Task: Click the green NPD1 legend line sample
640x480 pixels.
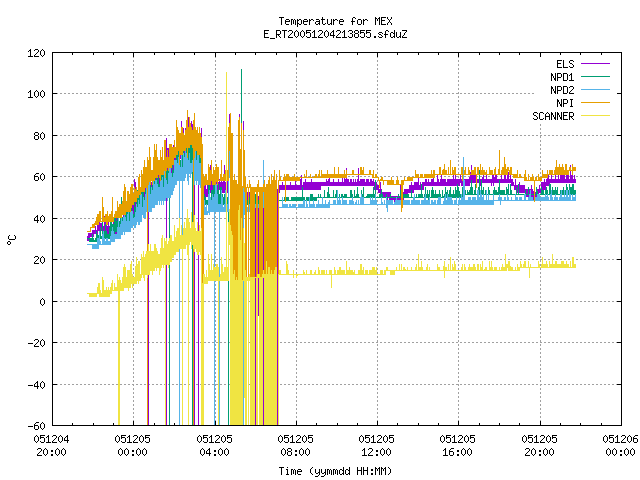Action: point(595,76)
